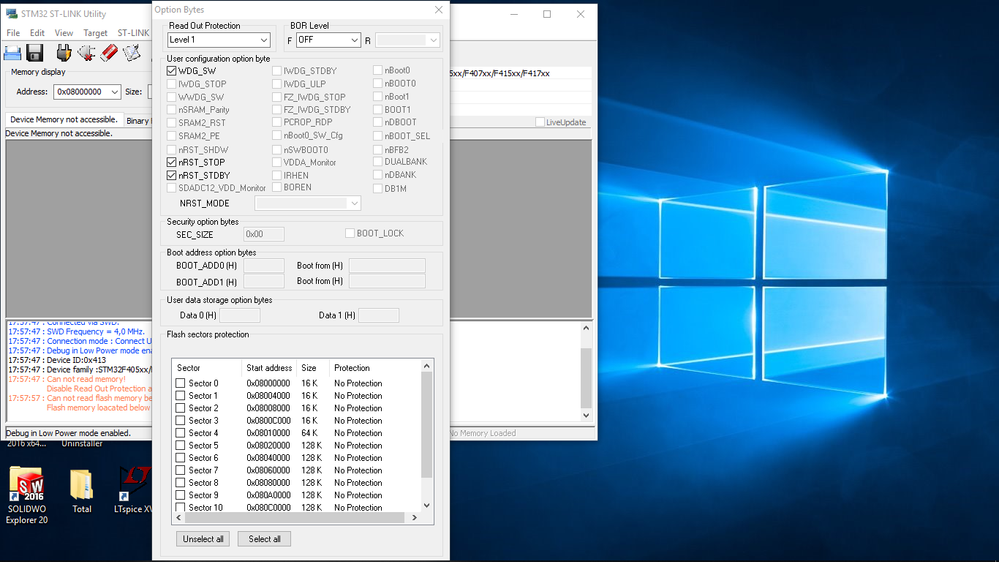Click the horizontal scrollbar under the sector list

point(290,518)
